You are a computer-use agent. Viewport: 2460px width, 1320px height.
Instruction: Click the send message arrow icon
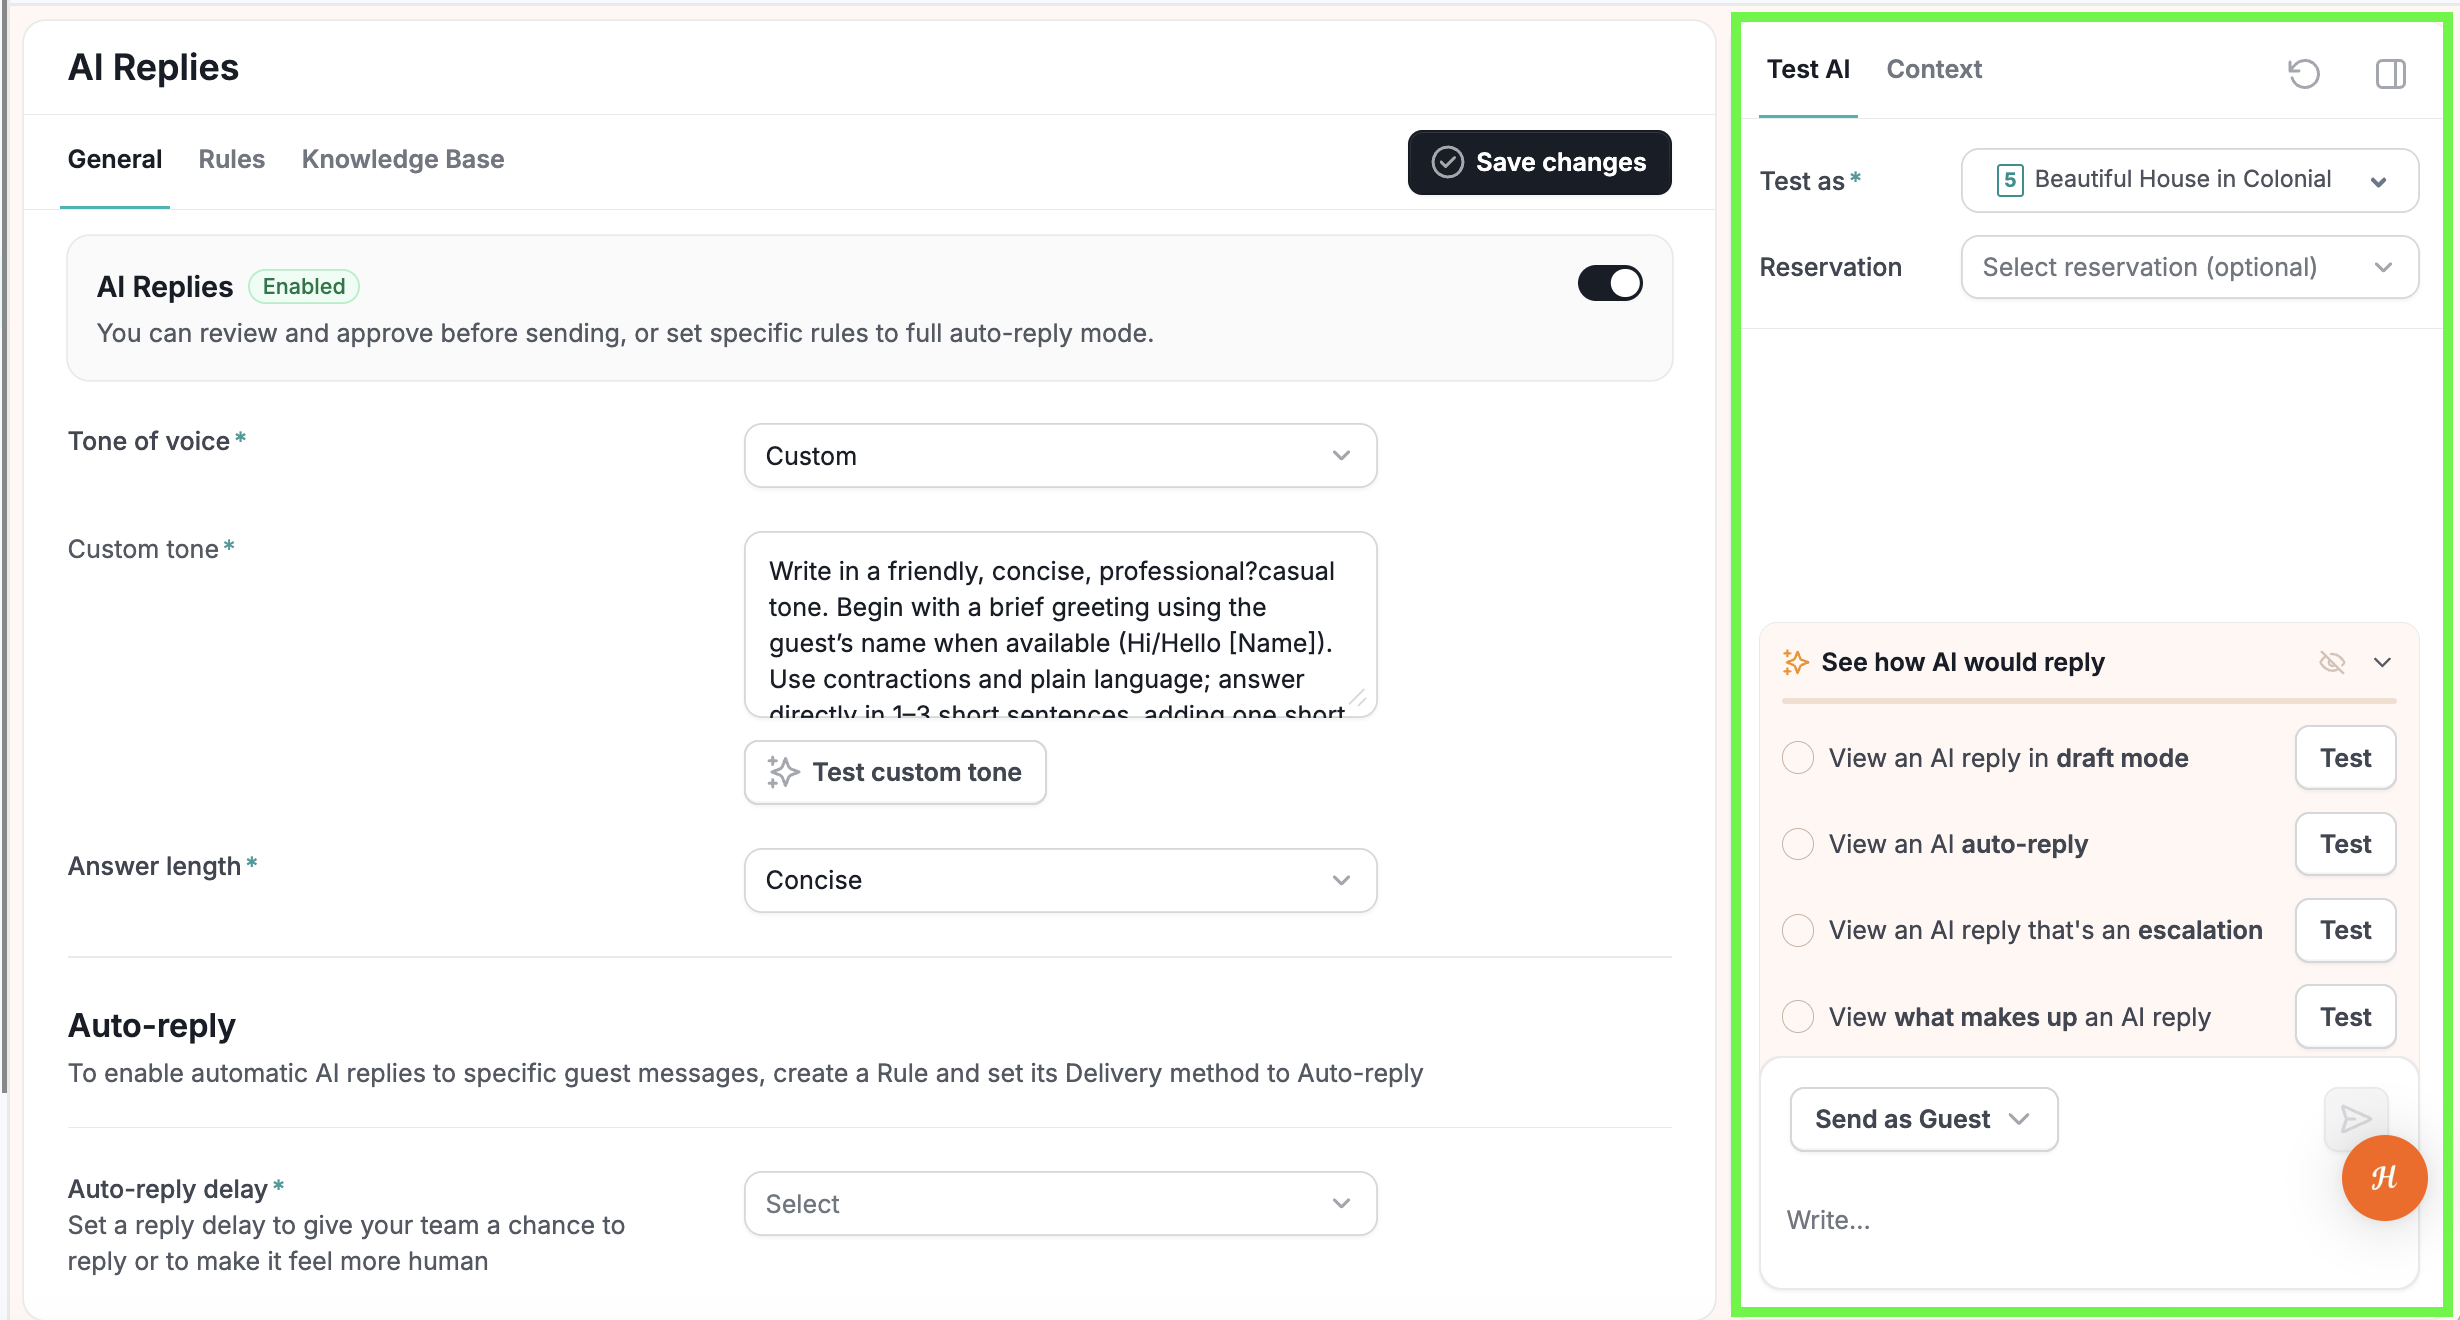(x=2356, y=1119)
